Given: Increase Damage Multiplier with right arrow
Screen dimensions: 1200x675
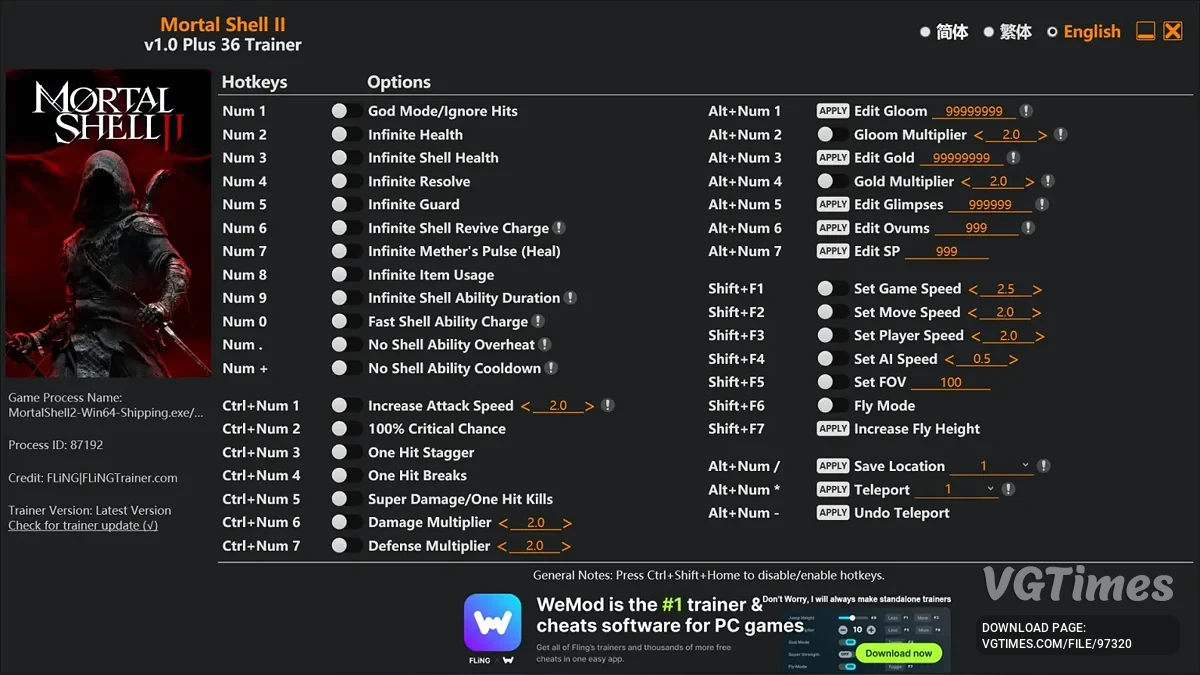Looking at the screenshot, I should [567, 523].
